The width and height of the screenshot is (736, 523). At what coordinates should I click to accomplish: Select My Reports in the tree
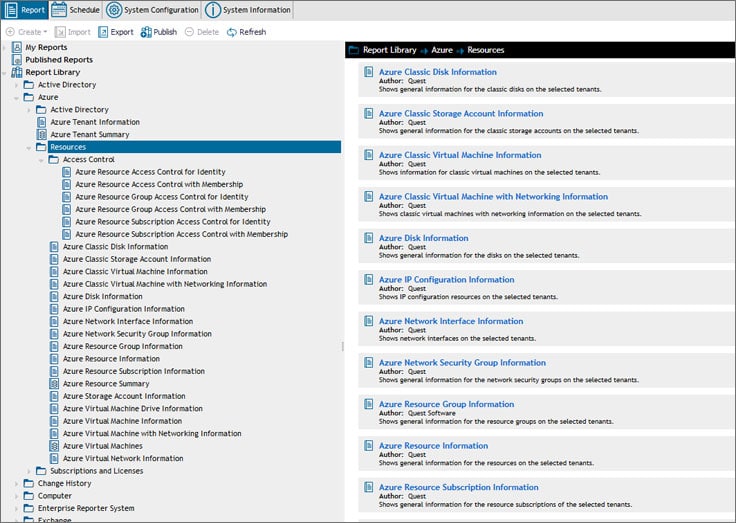pyautogui.click(x=46, y=47)
